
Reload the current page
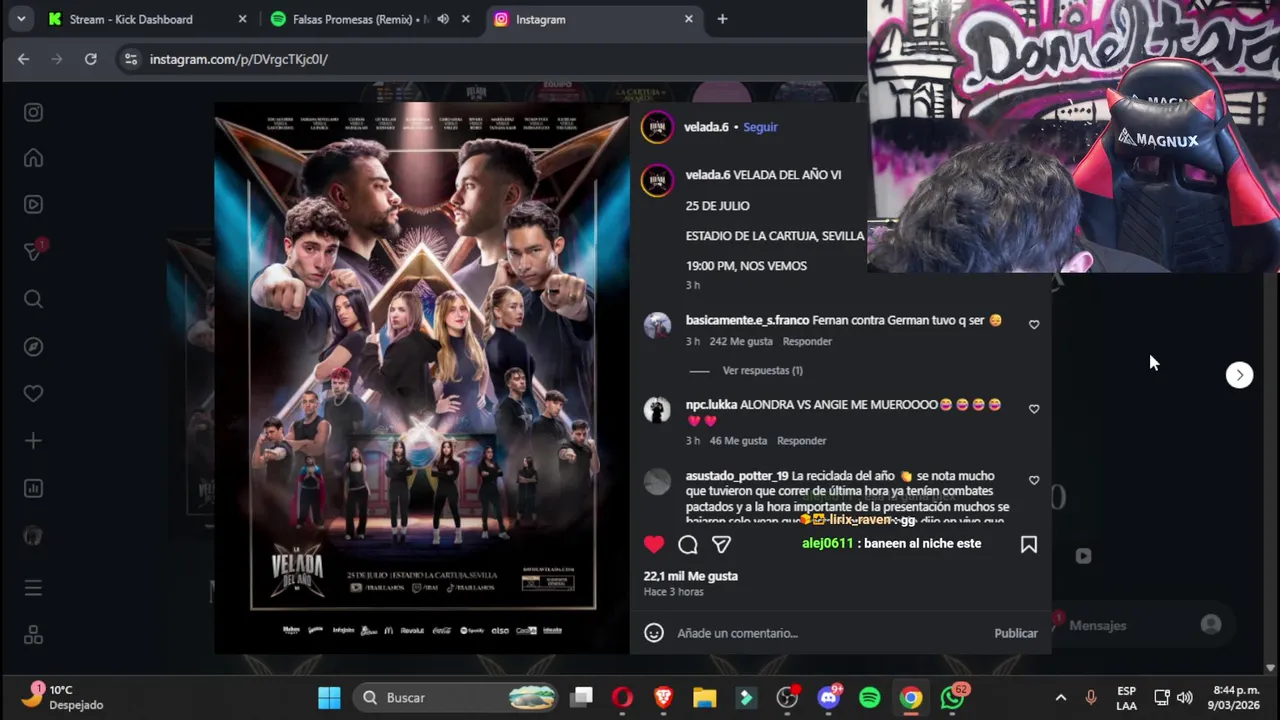tap(90, 59)
